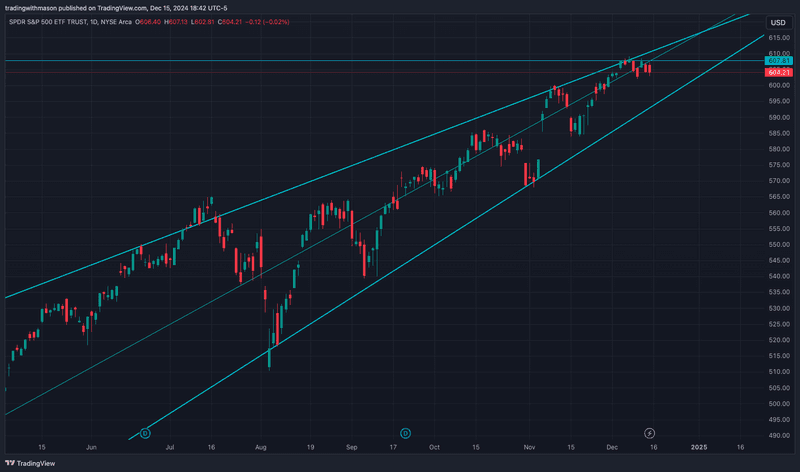Click the Sep label on time axis

352,448
